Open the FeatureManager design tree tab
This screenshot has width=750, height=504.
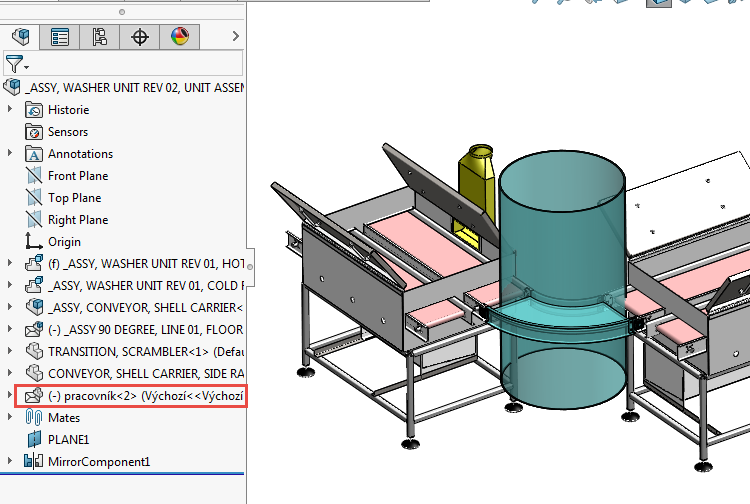pyautogui.click(x=21, y=36)
